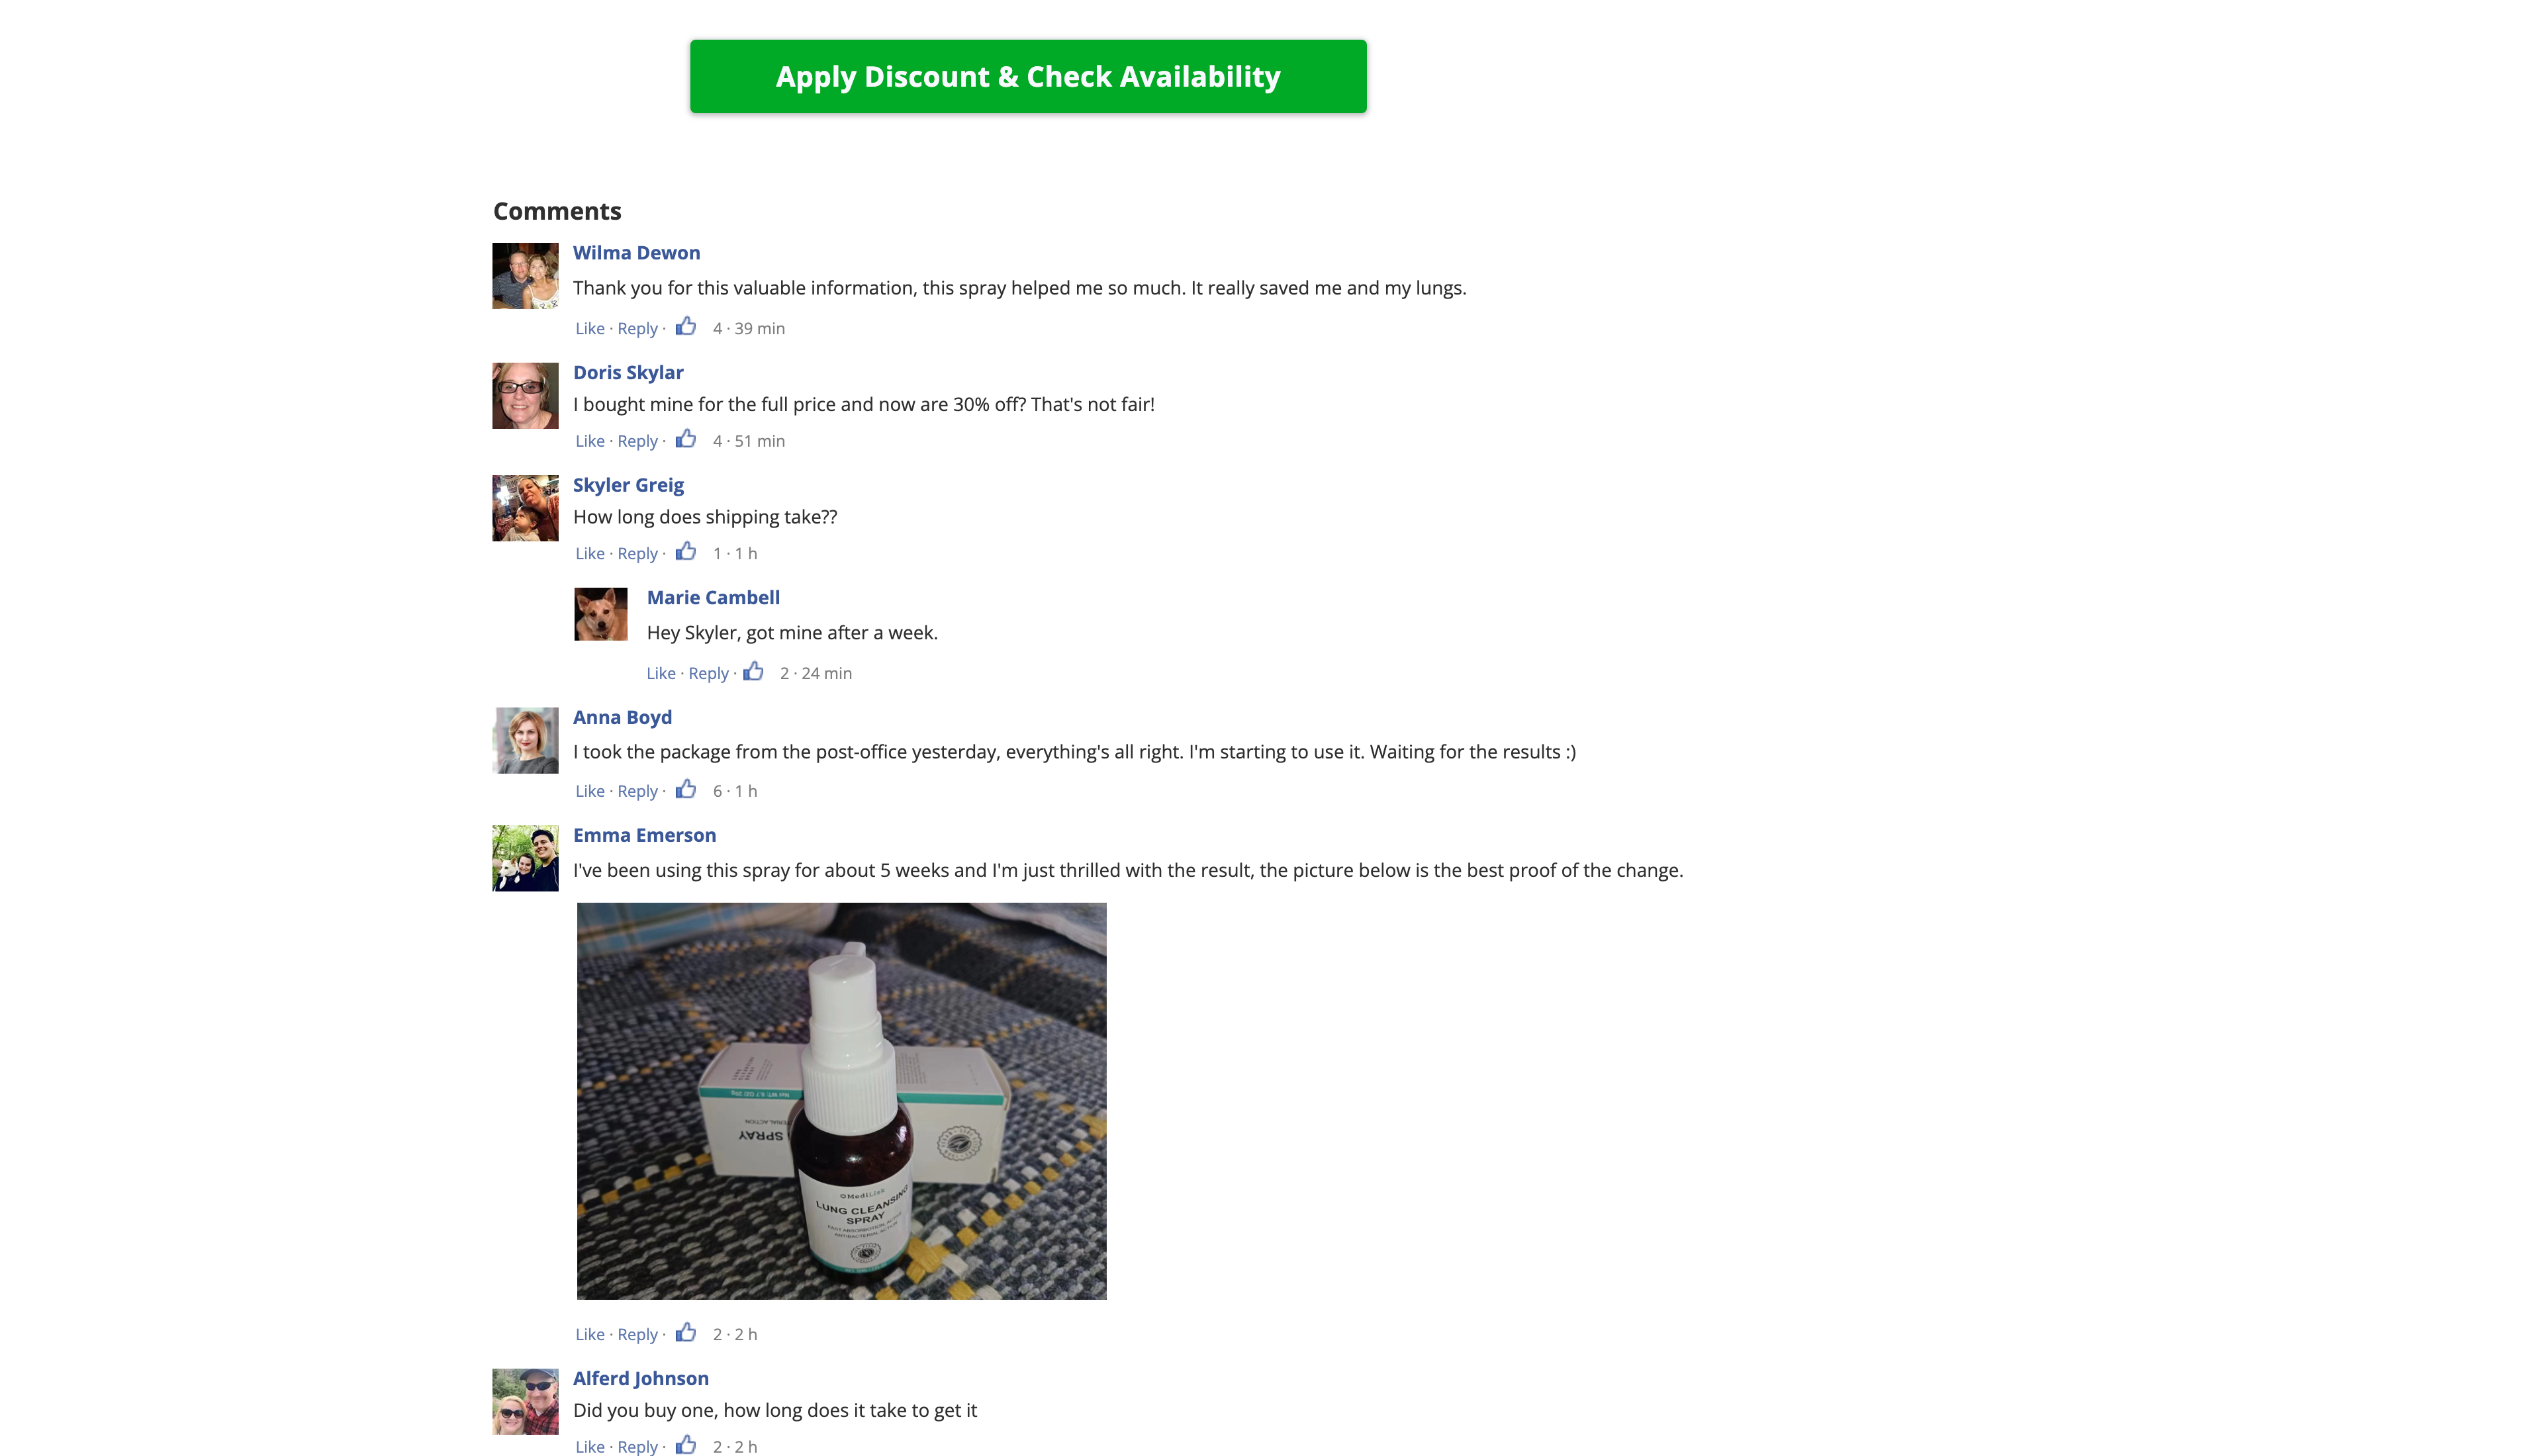Like Marie Cambell's reply
This screenshot has width=2522, height=1456.
click(662, 671)
